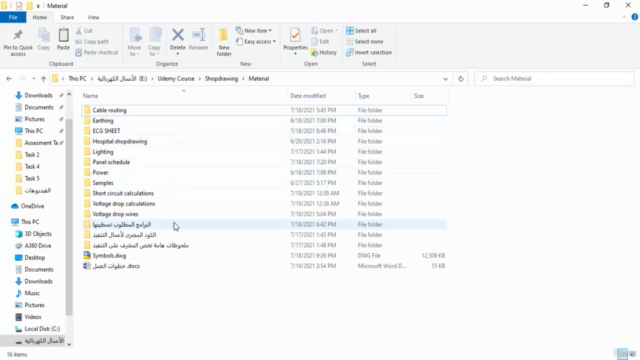Image resolution: width=640 pixels, height=360 pixels.
Task: Click the Paste ribbon icon
Action: 63,36
